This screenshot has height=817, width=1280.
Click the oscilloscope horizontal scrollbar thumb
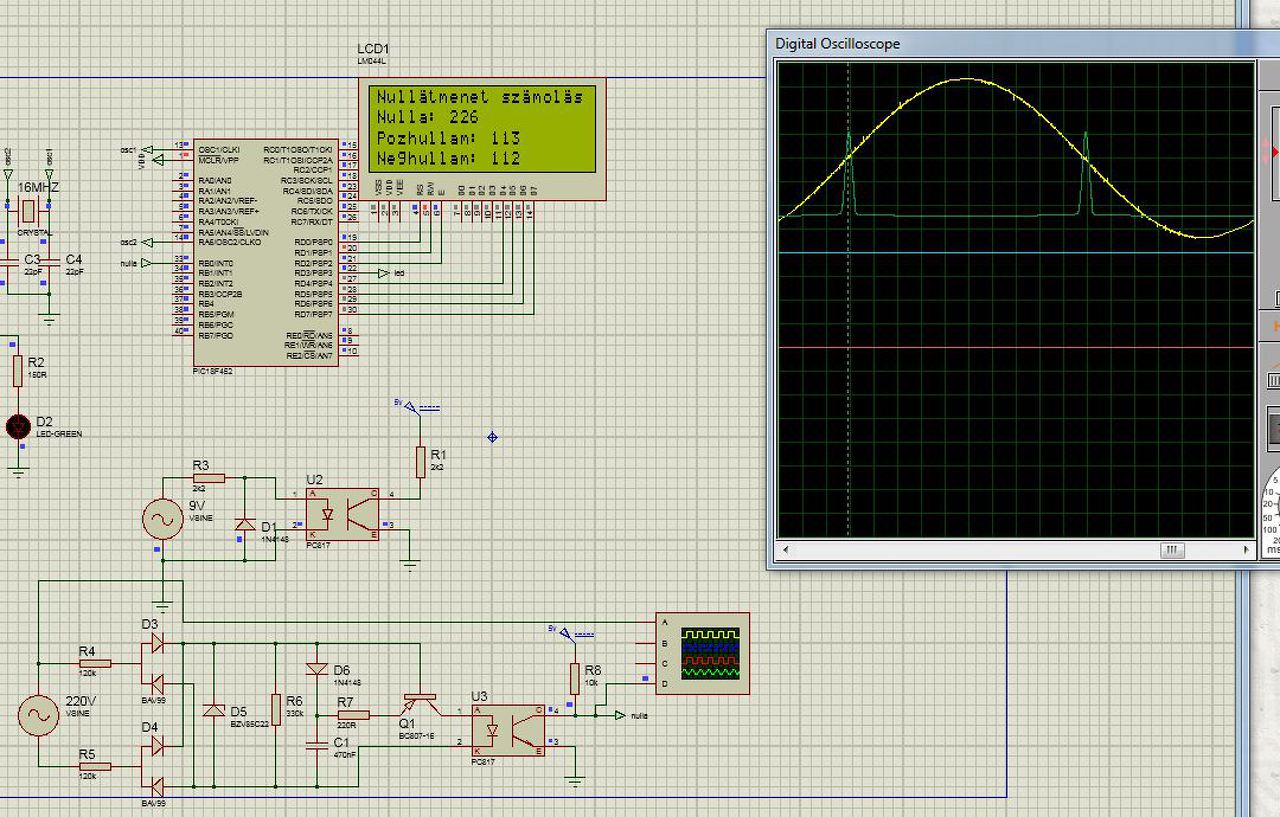coord(1171,550)
